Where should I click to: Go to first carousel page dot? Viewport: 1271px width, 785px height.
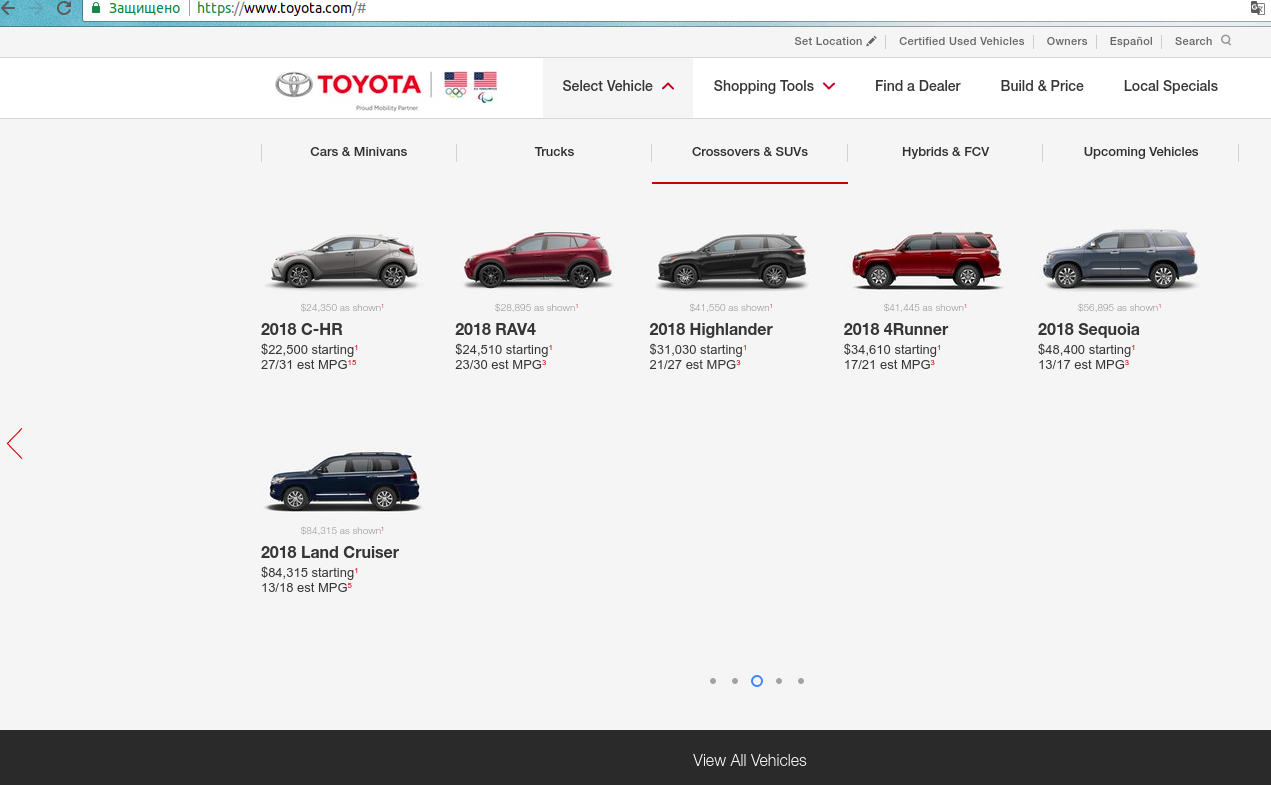[713, 681]
